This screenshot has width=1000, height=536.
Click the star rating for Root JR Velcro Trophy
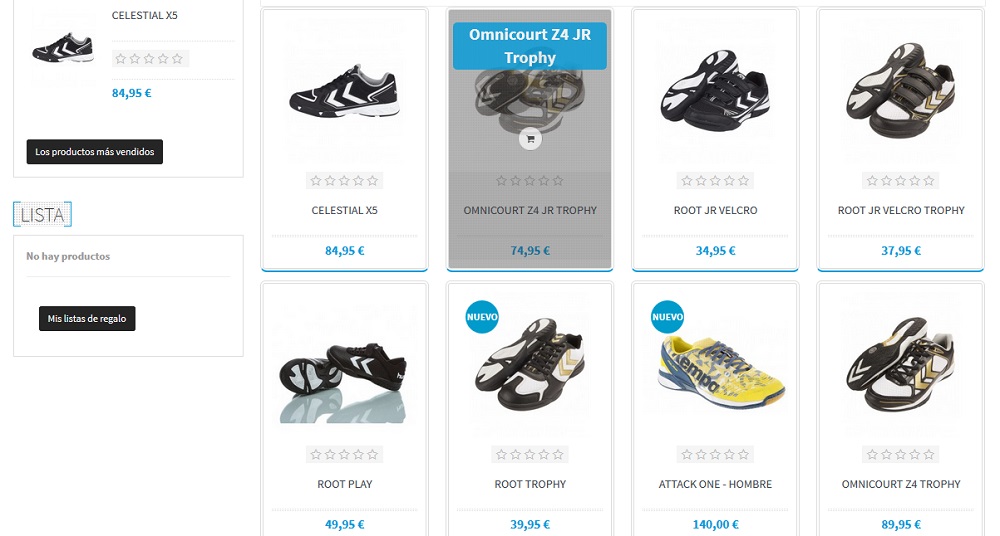point(901,181)
